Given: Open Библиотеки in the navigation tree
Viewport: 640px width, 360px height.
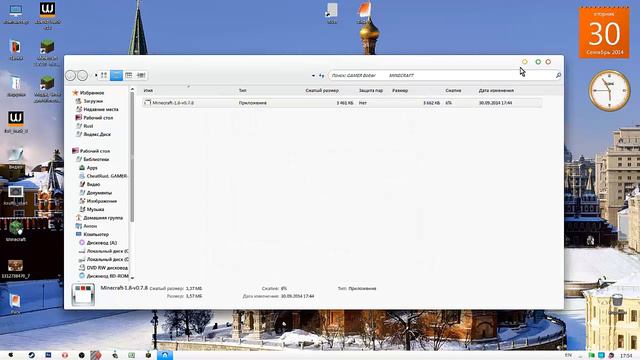Looking at the screenshot, I should 96,160.
